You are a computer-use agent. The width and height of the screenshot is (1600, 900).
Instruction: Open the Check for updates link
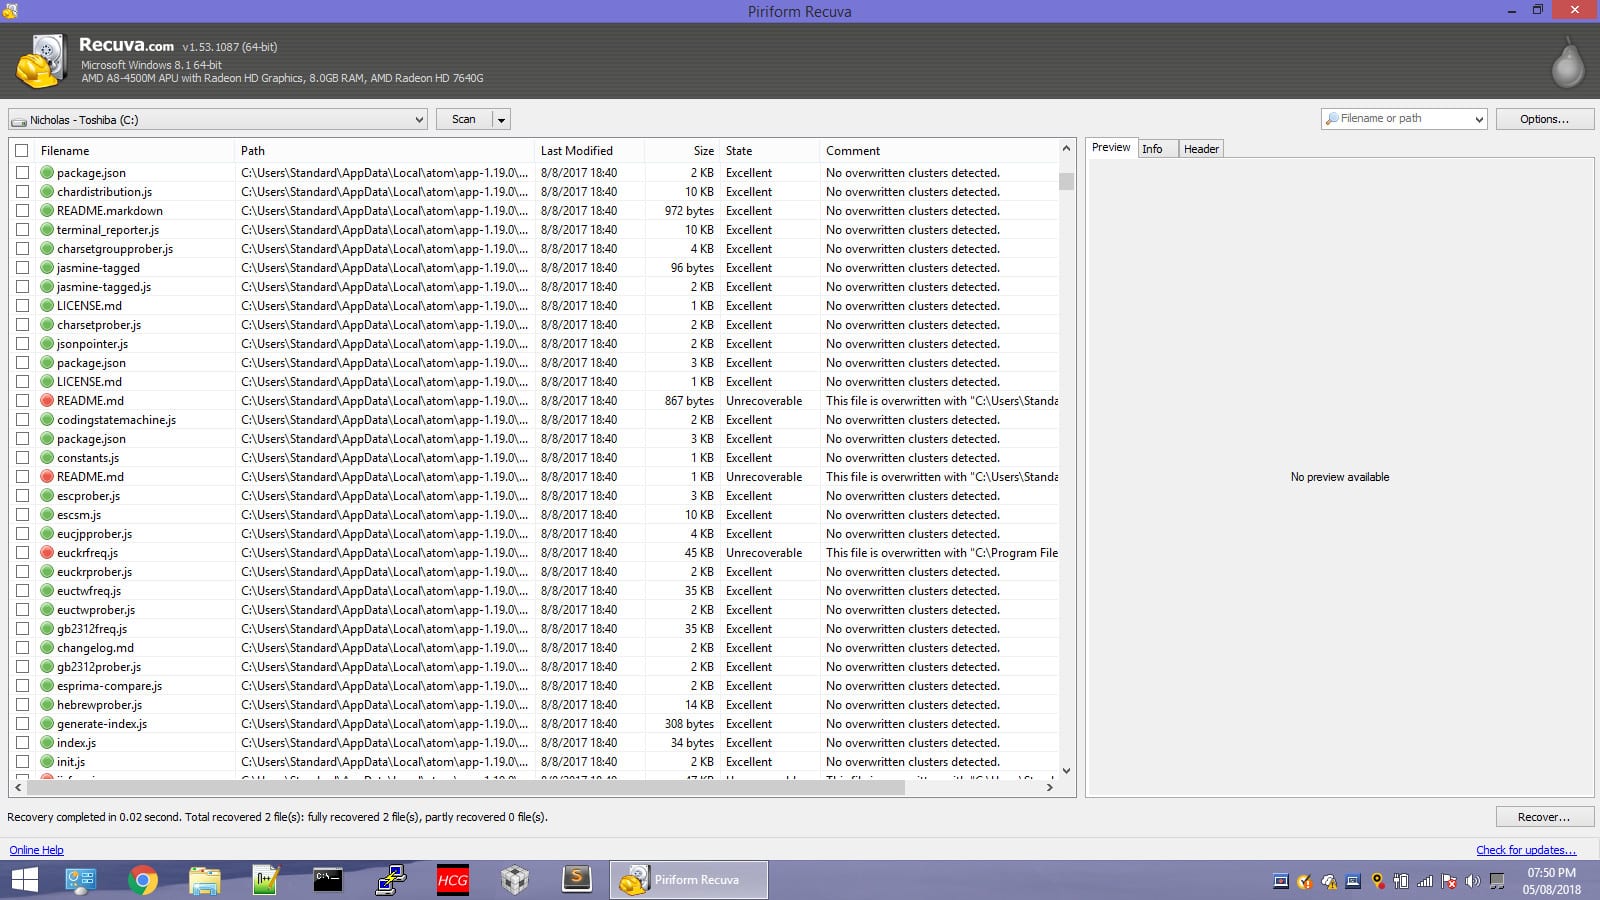tap(1525, 850)
